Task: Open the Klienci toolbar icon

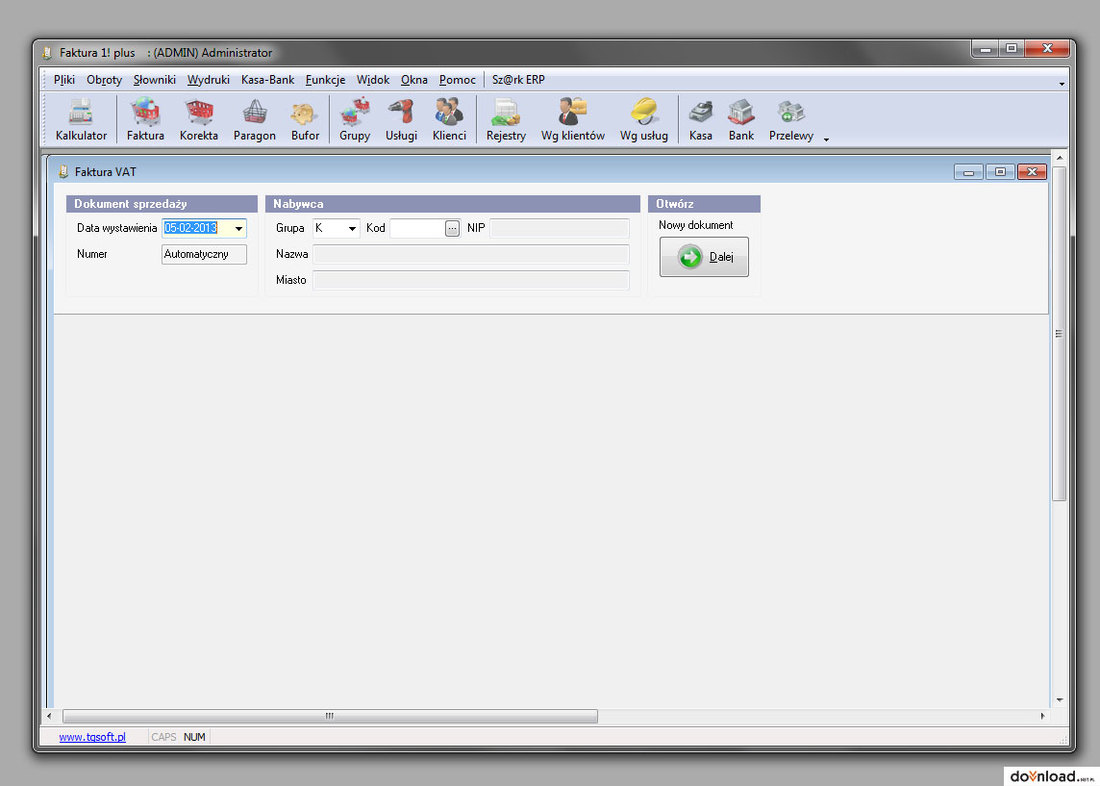Action: coord(449,120)
